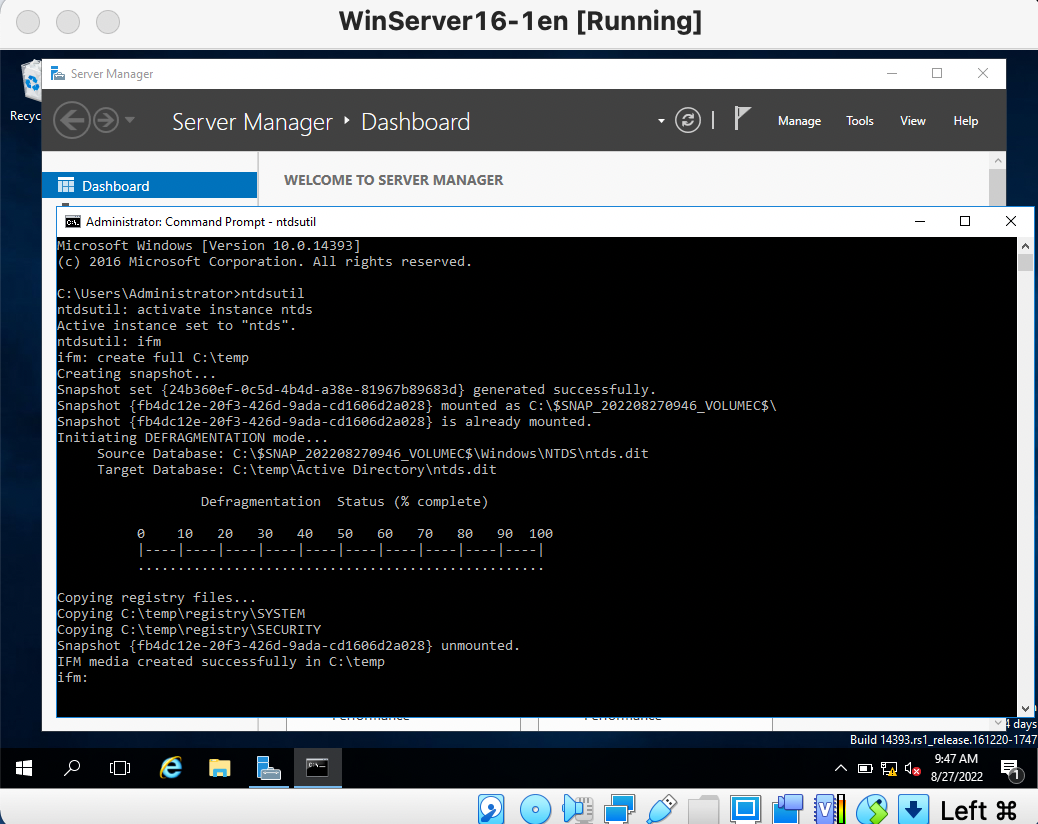Click VirtualBox hard disk activity indicator
Screen dimensions: 1038x824
491,809
